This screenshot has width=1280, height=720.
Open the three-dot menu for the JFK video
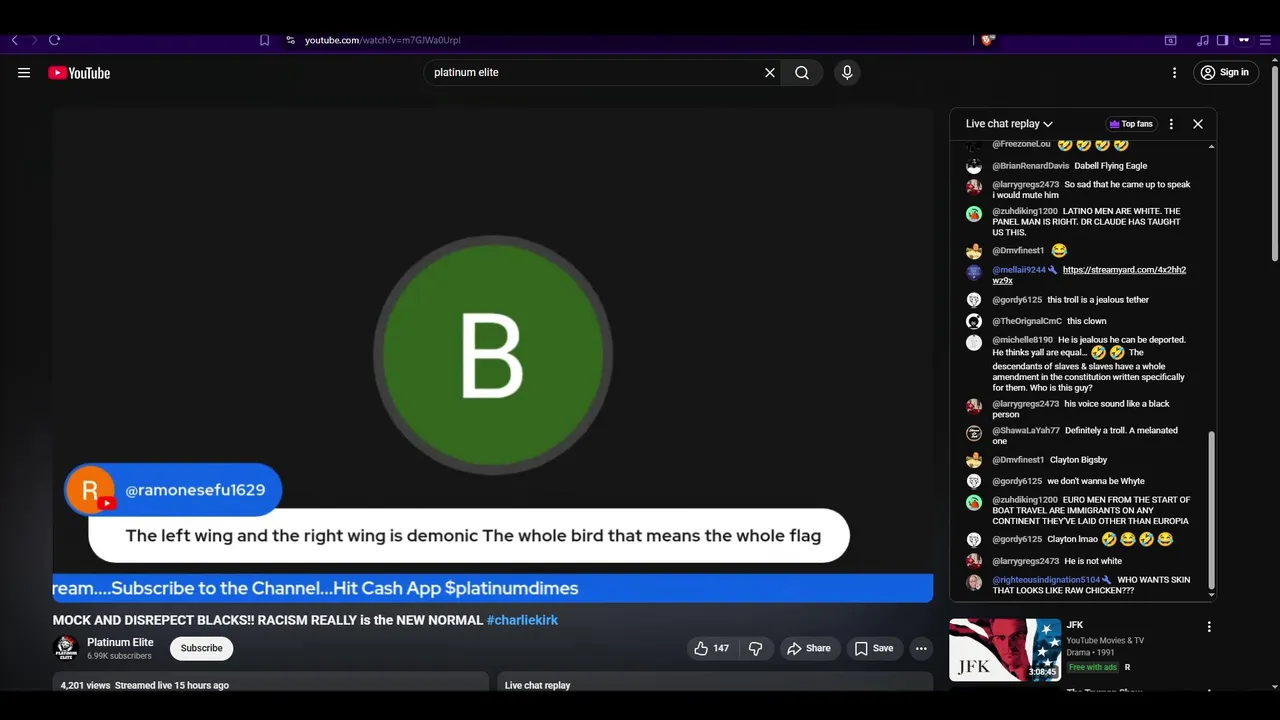point(1209,627)
